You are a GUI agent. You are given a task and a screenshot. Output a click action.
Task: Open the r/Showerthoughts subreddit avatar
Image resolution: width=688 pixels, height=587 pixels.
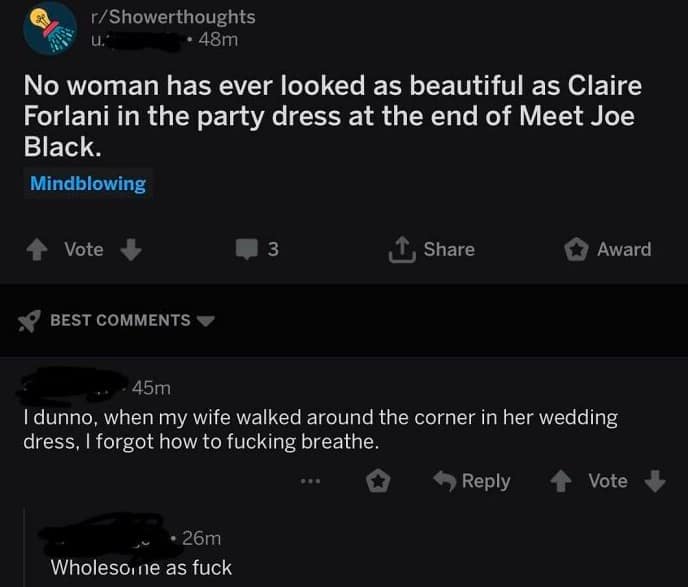50,27
